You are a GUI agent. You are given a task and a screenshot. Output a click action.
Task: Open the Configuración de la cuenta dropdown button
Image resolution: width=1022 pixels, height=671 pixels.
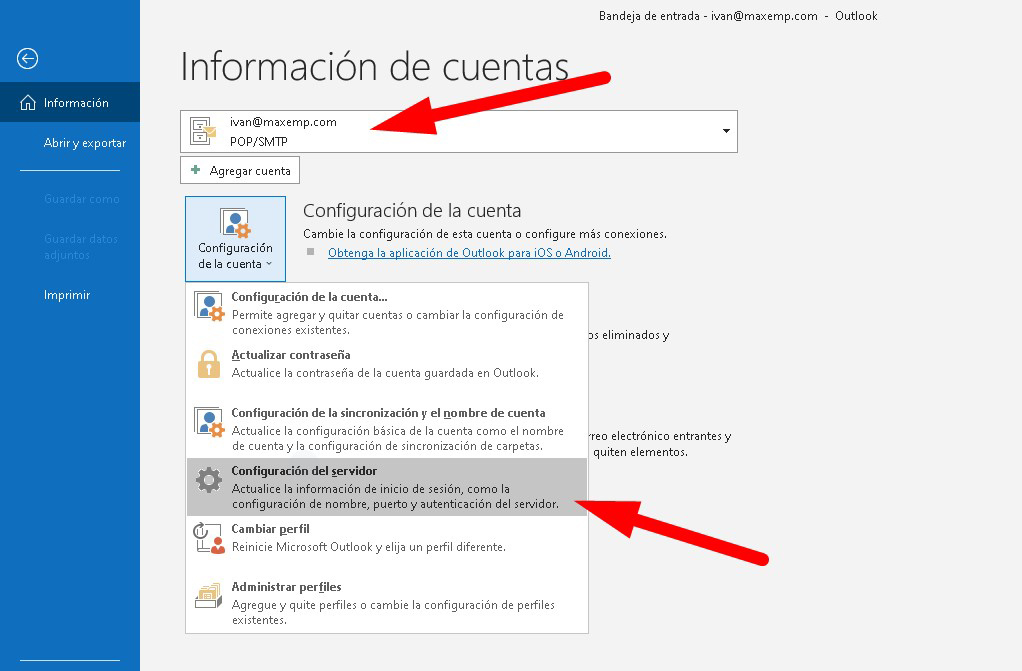[235, 238]
